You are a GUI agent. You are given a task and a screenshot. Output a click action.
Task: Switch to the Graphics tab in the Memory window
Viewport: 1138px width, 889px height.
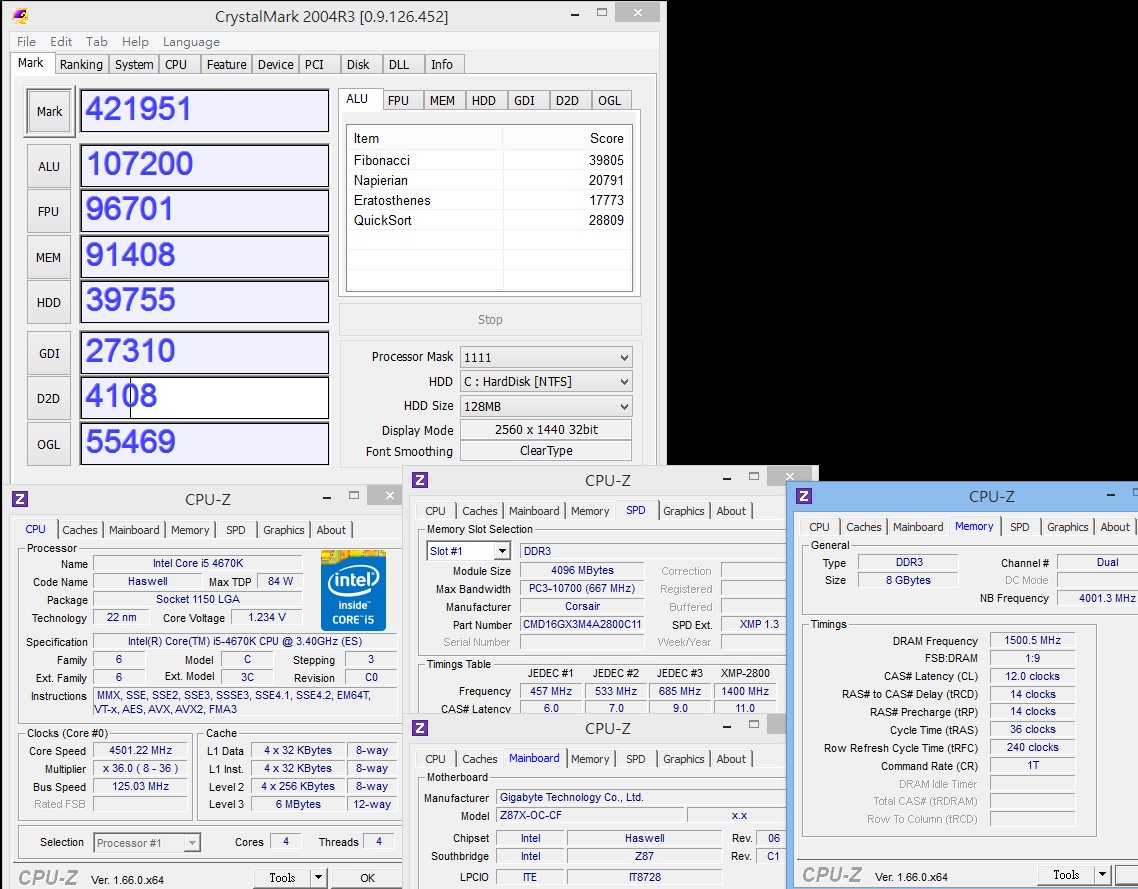coord(1067,527)
